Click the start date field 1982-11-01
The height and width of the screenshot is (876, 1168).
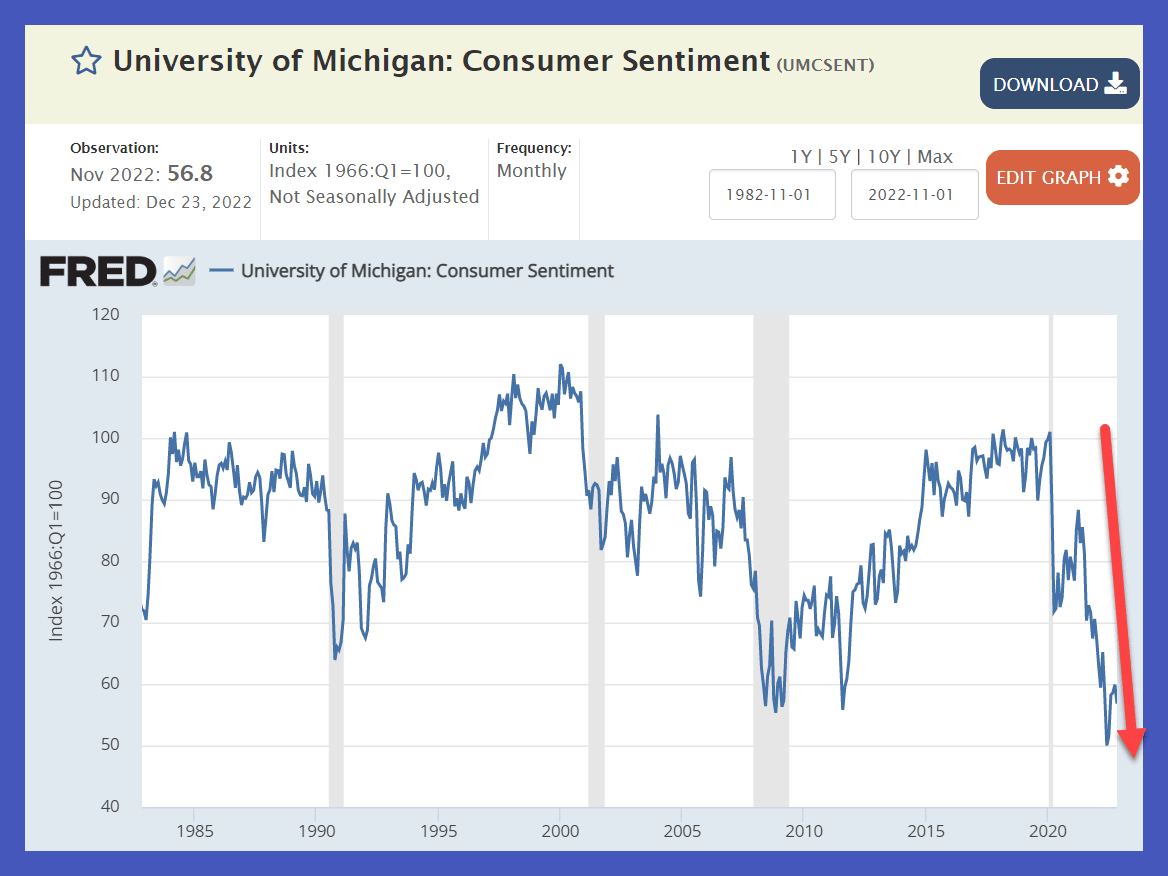click(772, 195)
